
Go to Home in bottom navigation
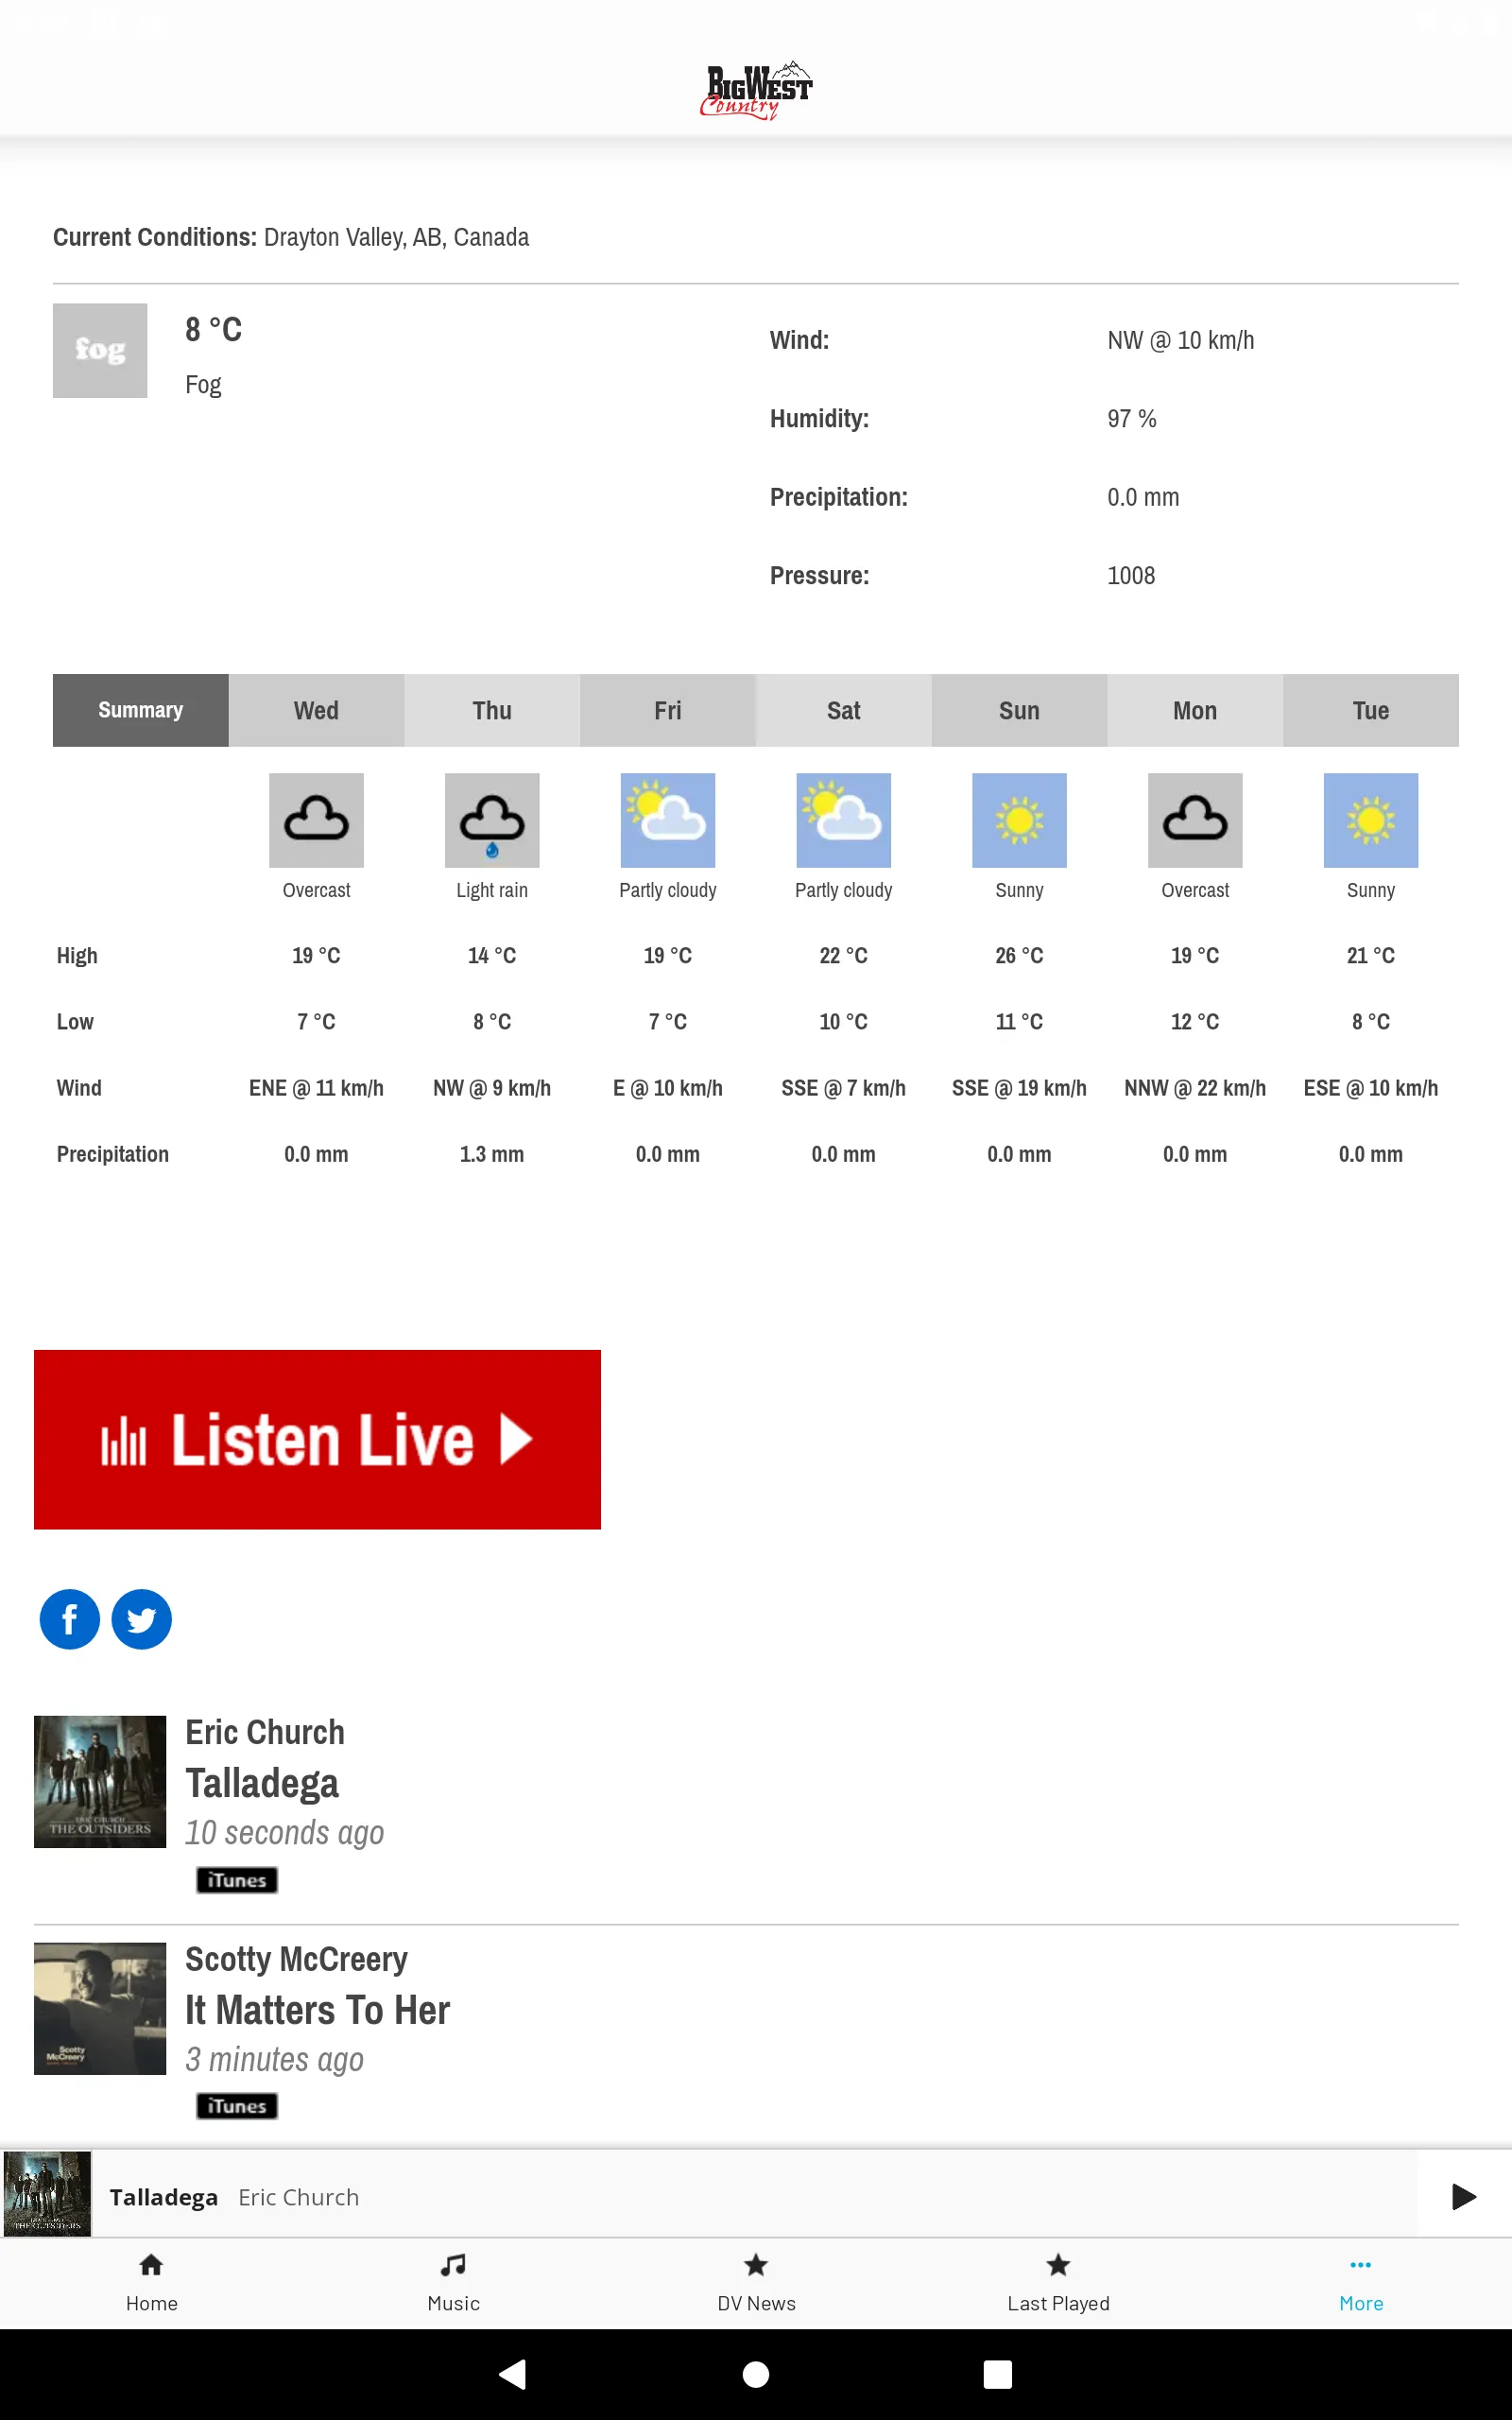151,2283
